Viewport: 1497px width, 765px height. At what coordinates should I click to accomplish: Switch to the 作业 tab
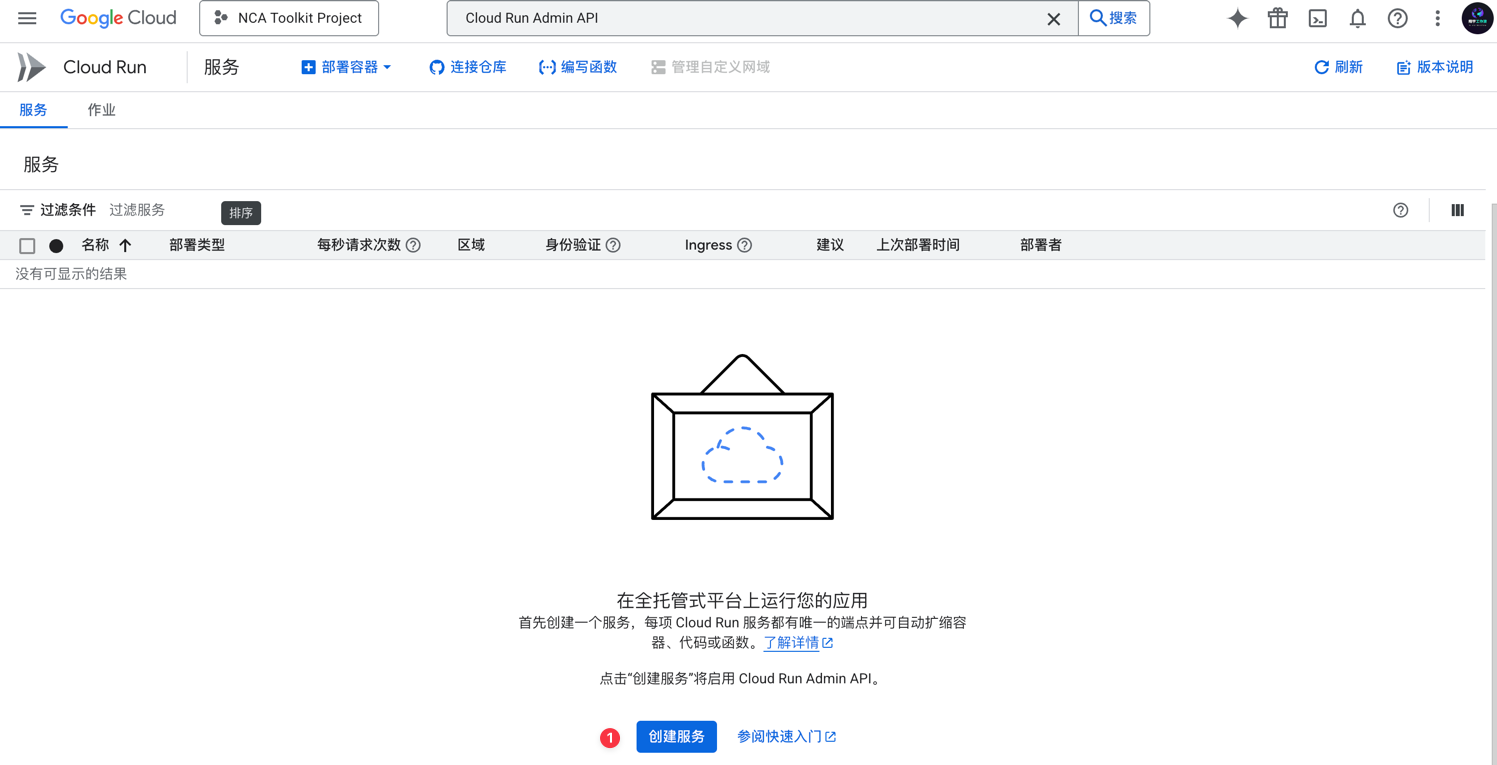(101, 110)
